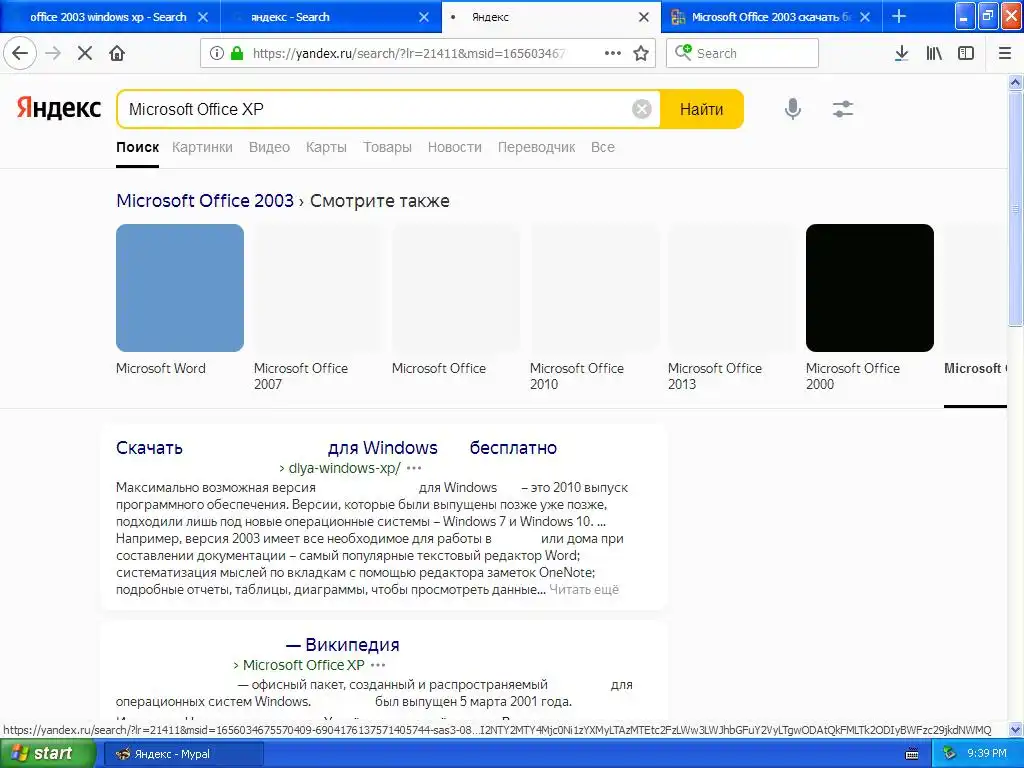Click the green padlock security icon
Viewport: 1024px width, 768px height.
coord(237,53)
